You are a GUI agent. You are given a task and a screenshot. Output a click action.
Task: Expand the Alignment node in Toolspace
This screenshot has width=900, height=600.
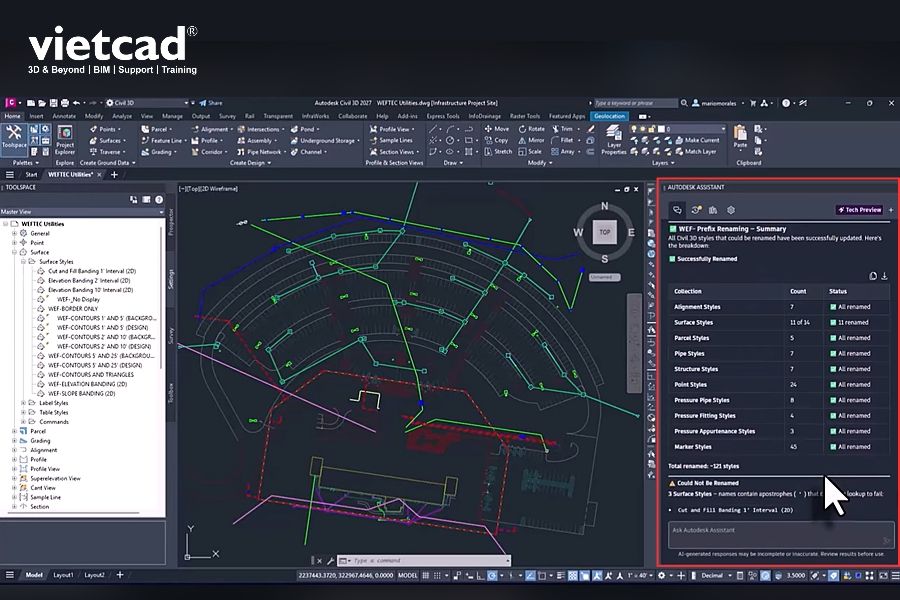(x=14, y=450)
